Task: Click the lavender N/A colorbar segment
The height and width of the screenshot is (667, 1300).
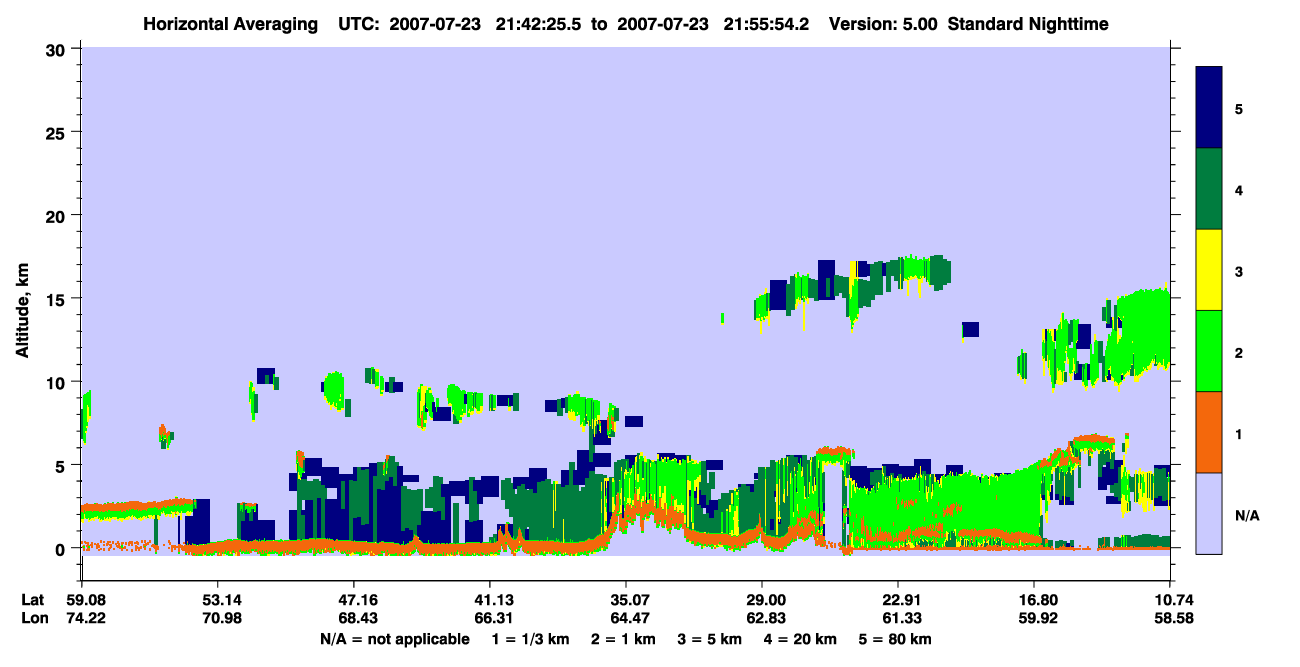Action: [x=1209, y=513]
